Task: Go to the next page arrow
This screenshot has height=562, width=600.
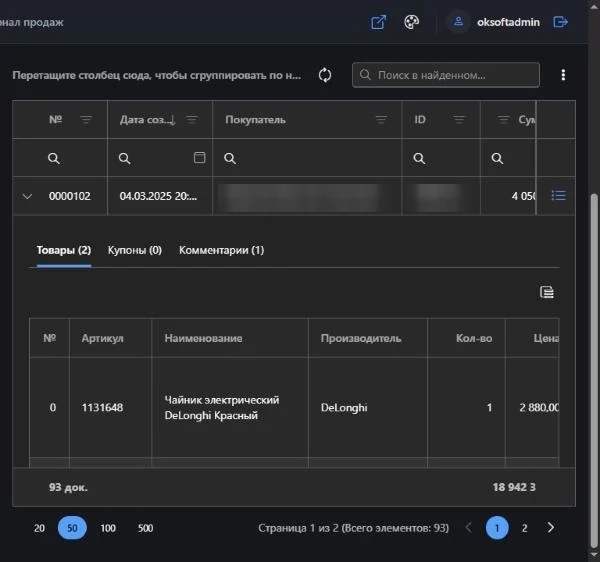Action: pyautogui.click(x=550, y=528)
